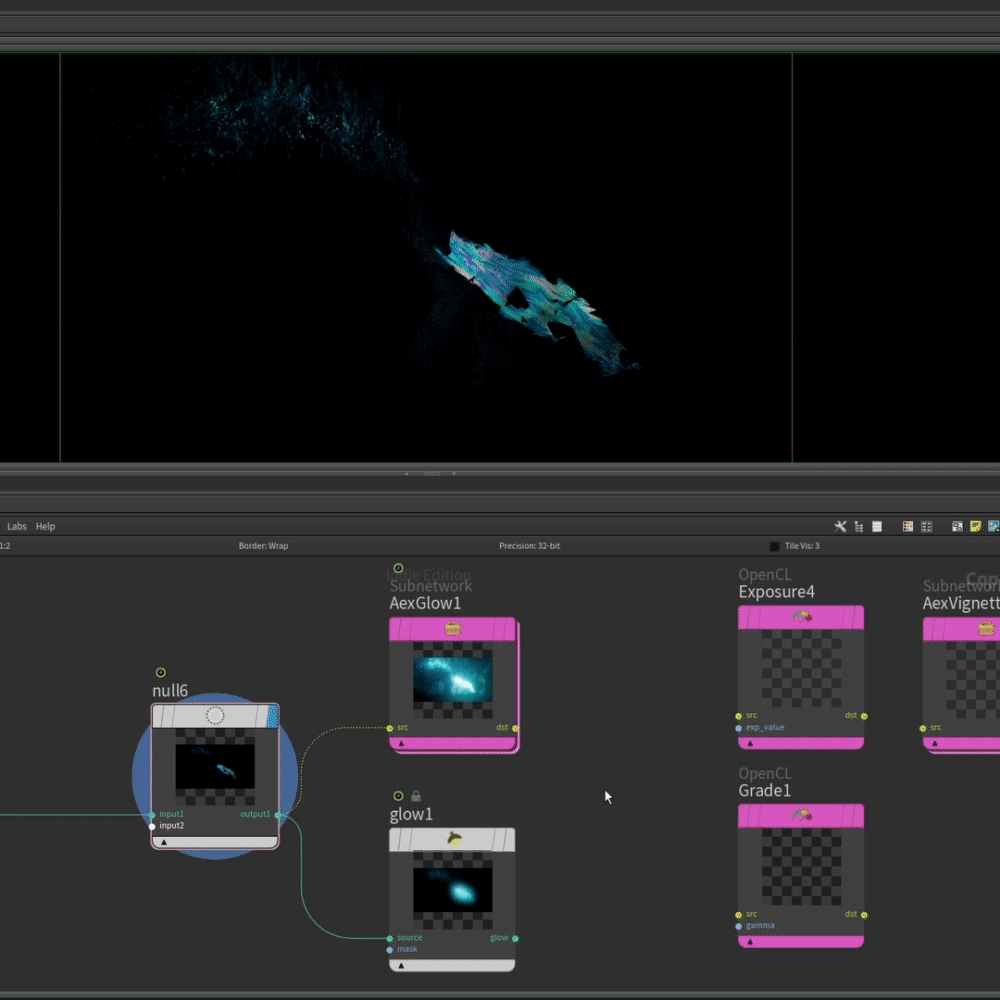Click the chest icon on AexVignette header
Image resolution: width=1000 pixels, height=1000 pixels.
(x=986, y=629)
